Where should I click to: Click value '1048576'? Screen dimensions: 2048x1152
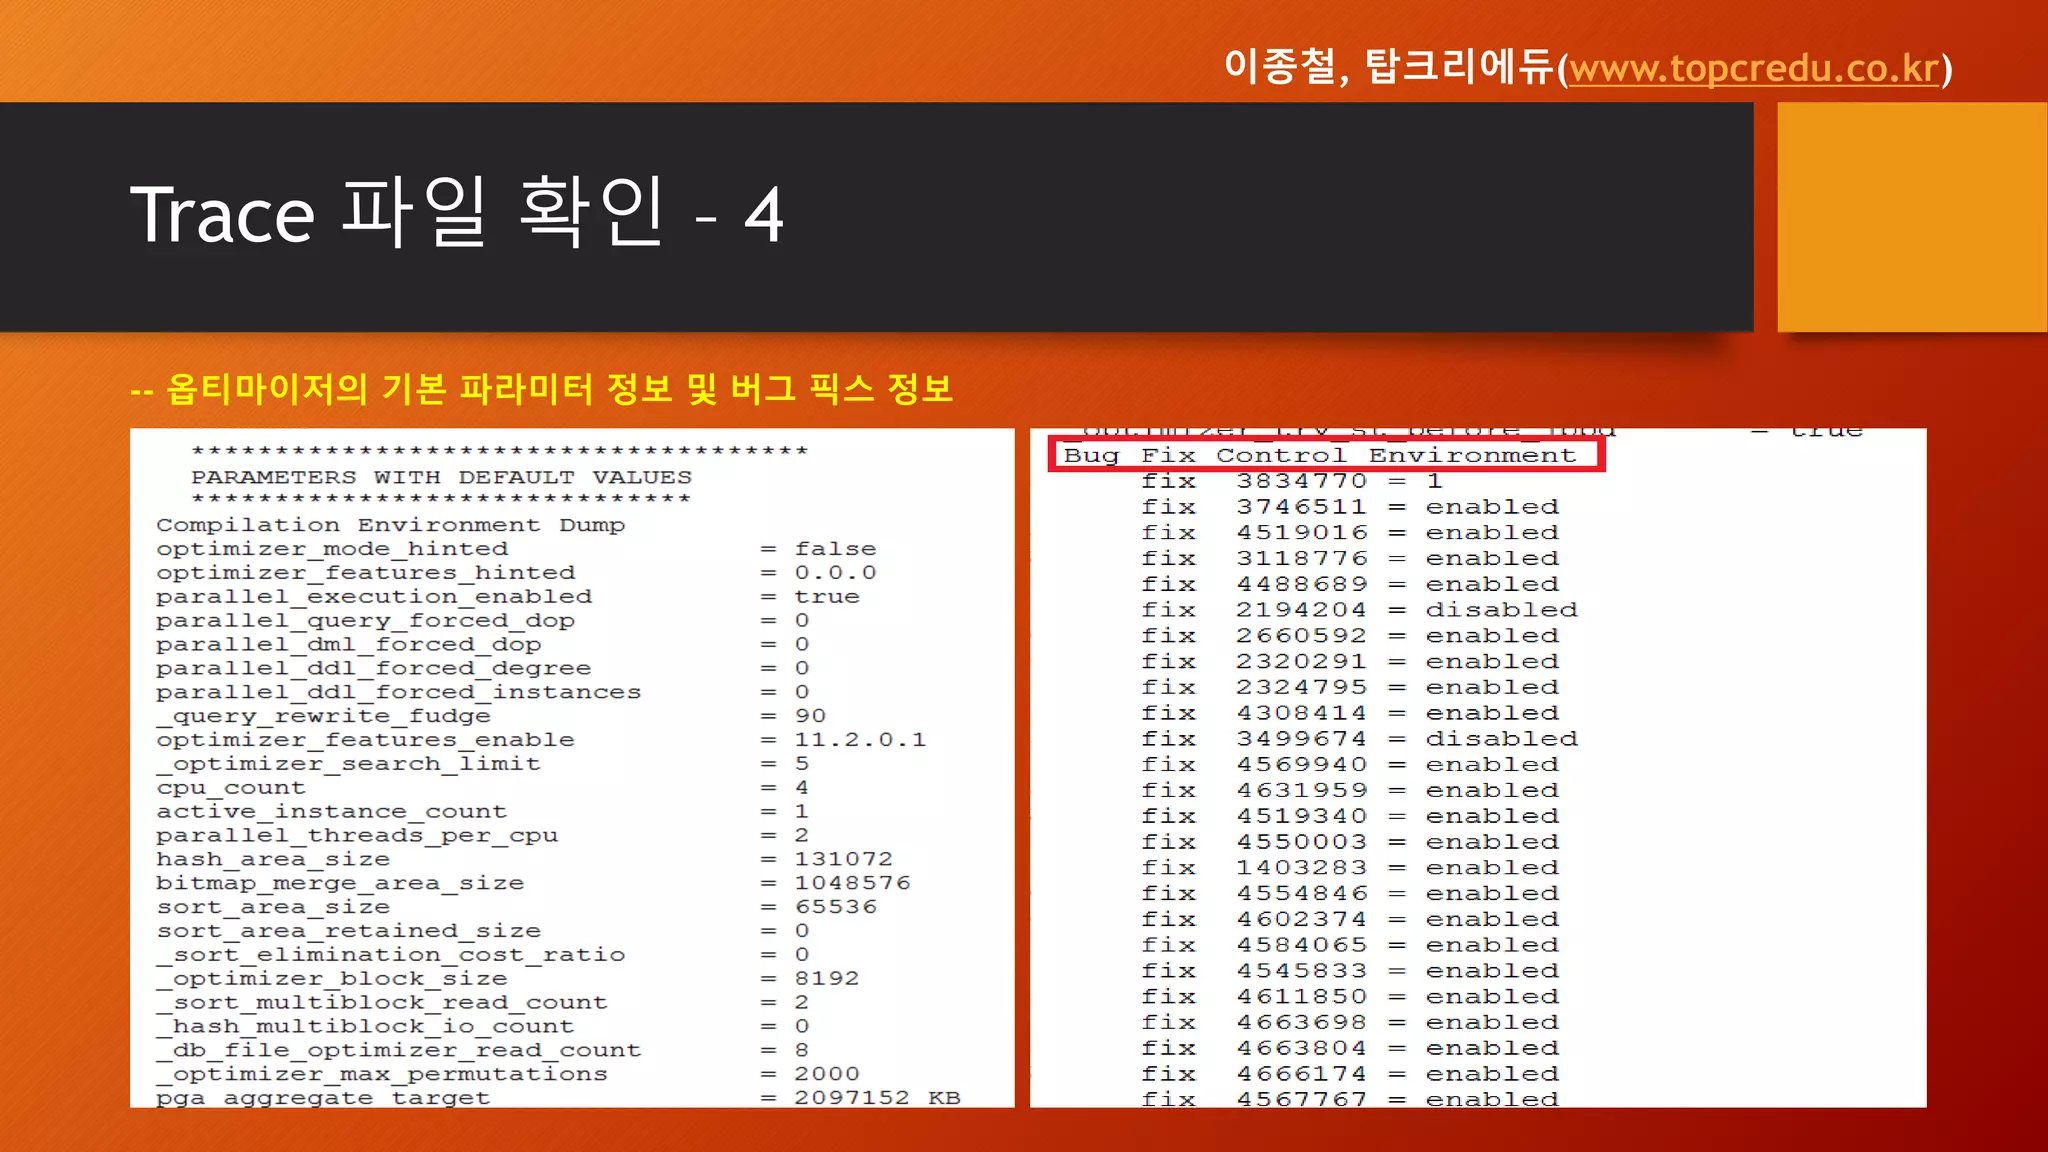point(852,884)
